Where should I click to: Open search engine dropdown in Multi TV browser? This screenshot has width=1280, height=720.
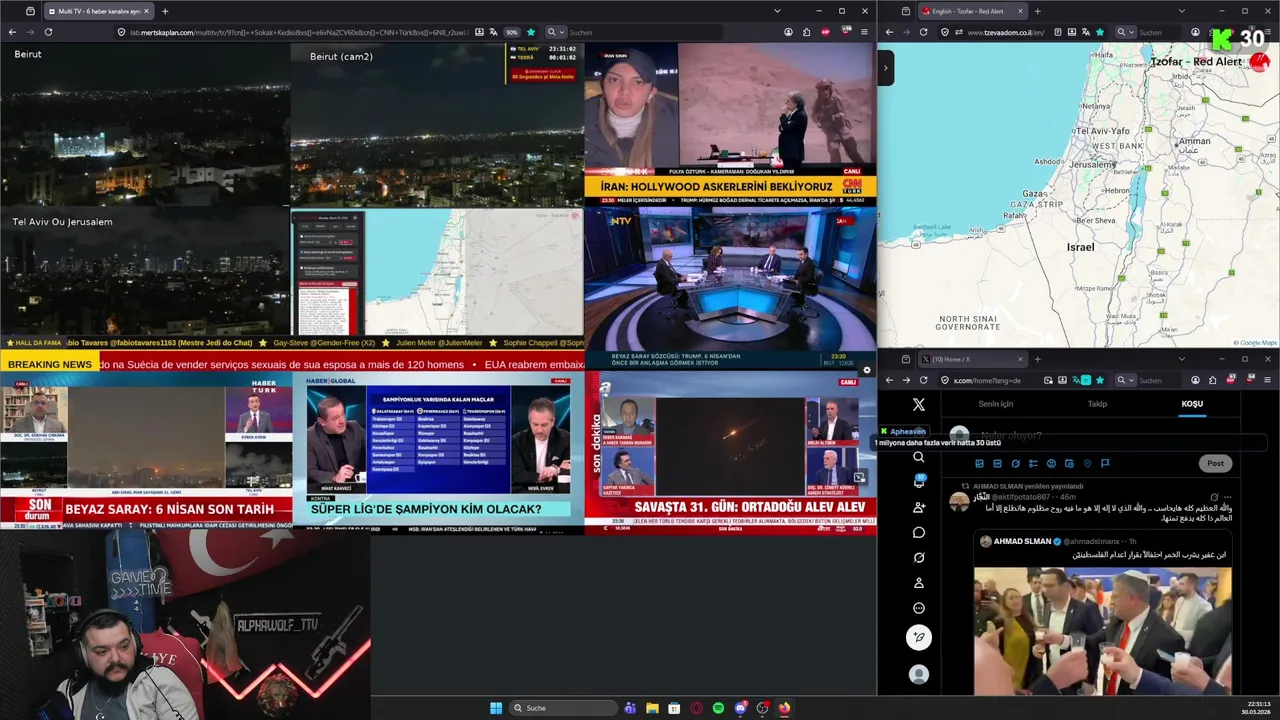(554, 32)
